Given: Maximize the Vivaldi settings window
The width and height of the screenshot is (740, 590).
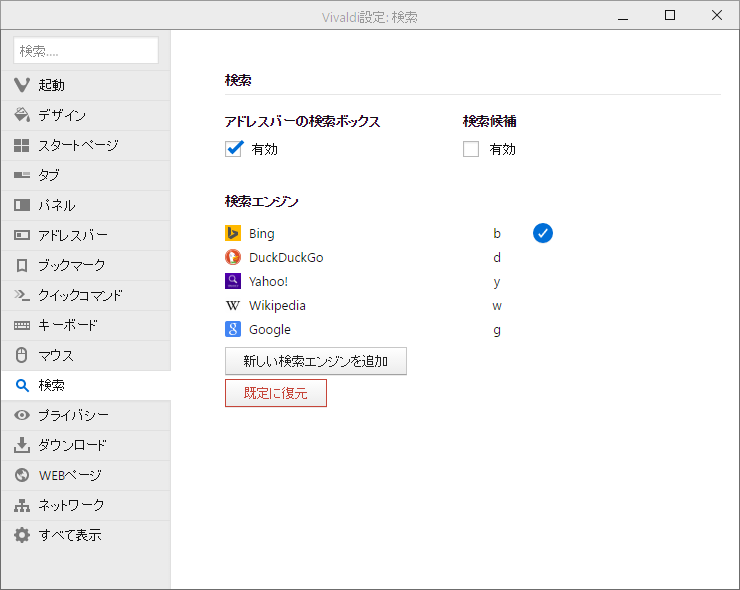Looking at the screenshot, I should [670, 15].
